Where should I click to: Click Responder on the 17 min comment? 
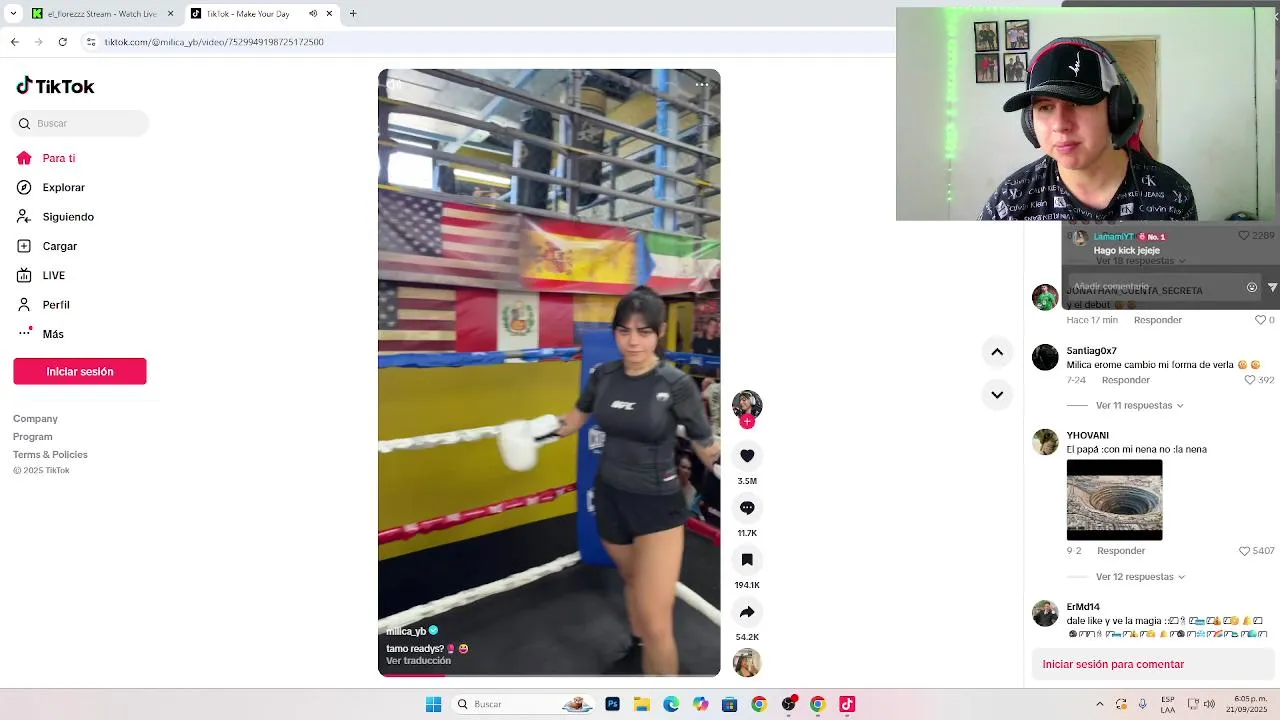(x=1158, y=320)
